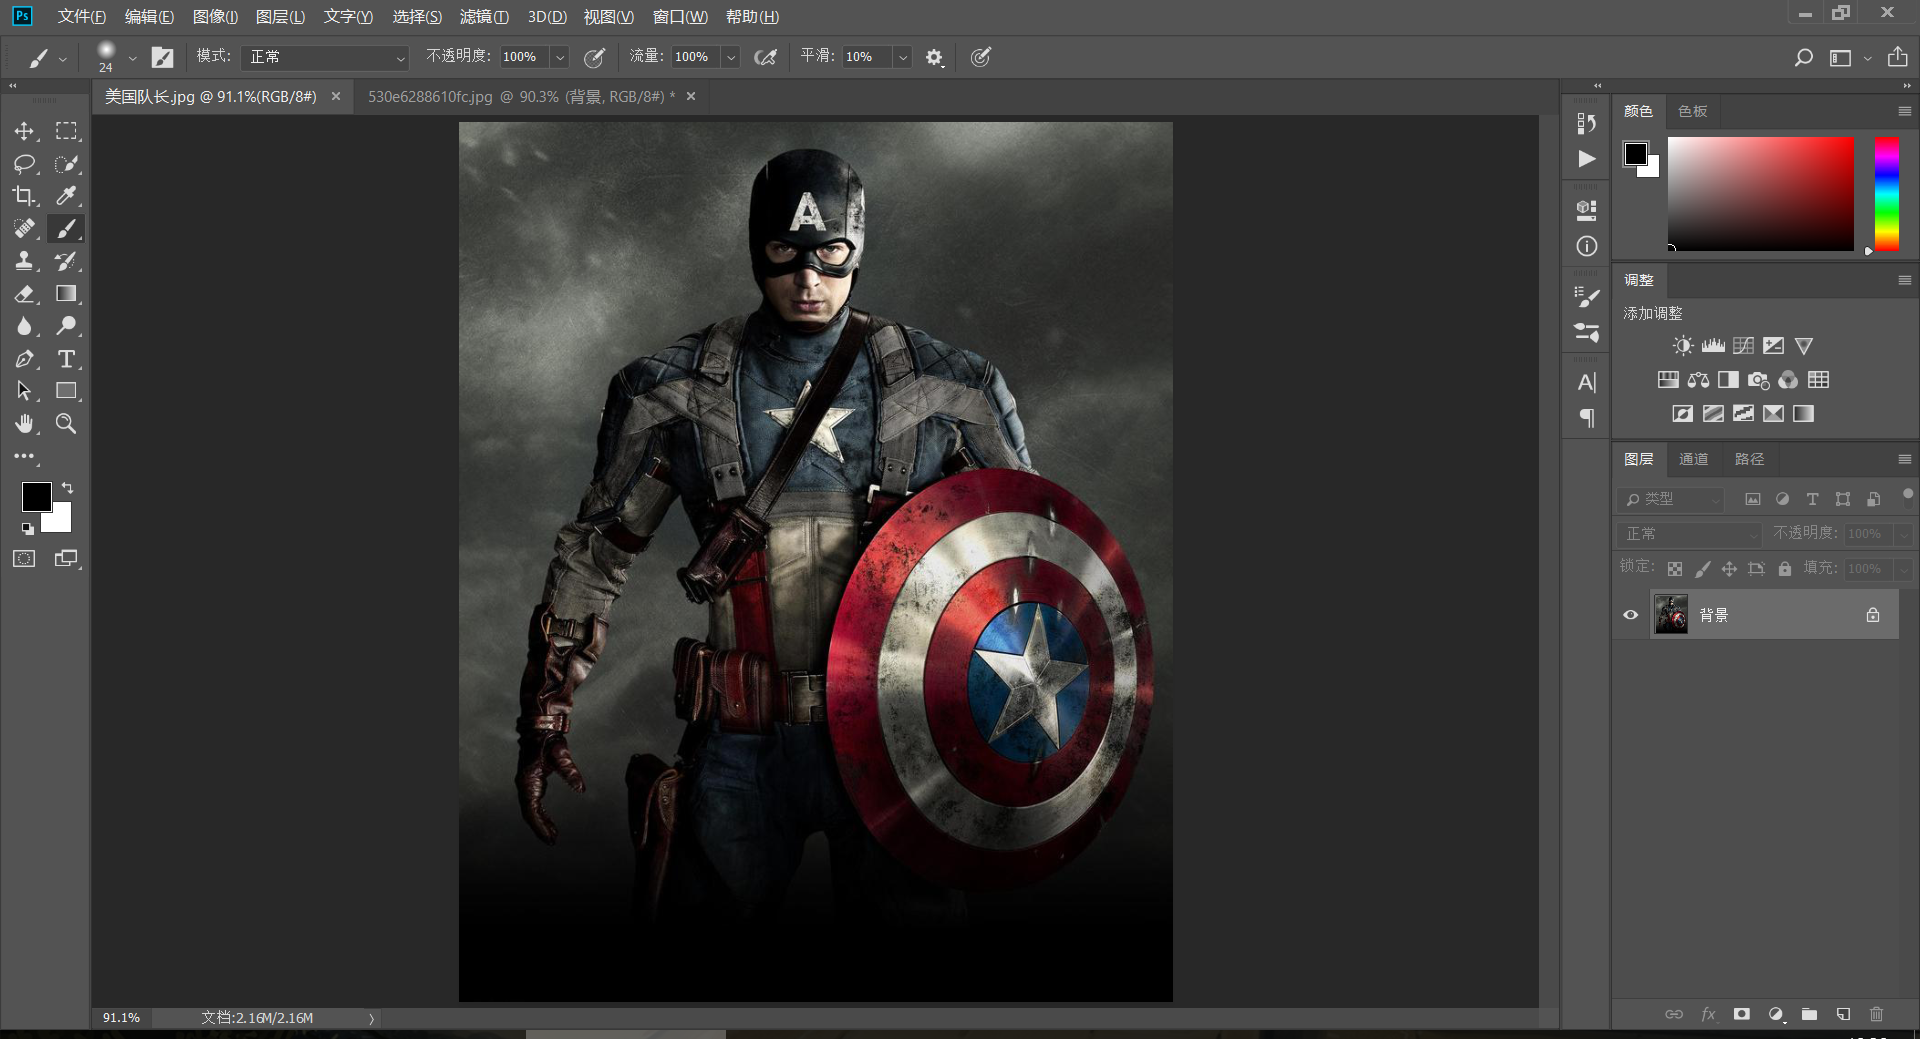Toggle pressure for opacity
The width and height of the screenshot is (1920, 1039).
pos(594,57)
